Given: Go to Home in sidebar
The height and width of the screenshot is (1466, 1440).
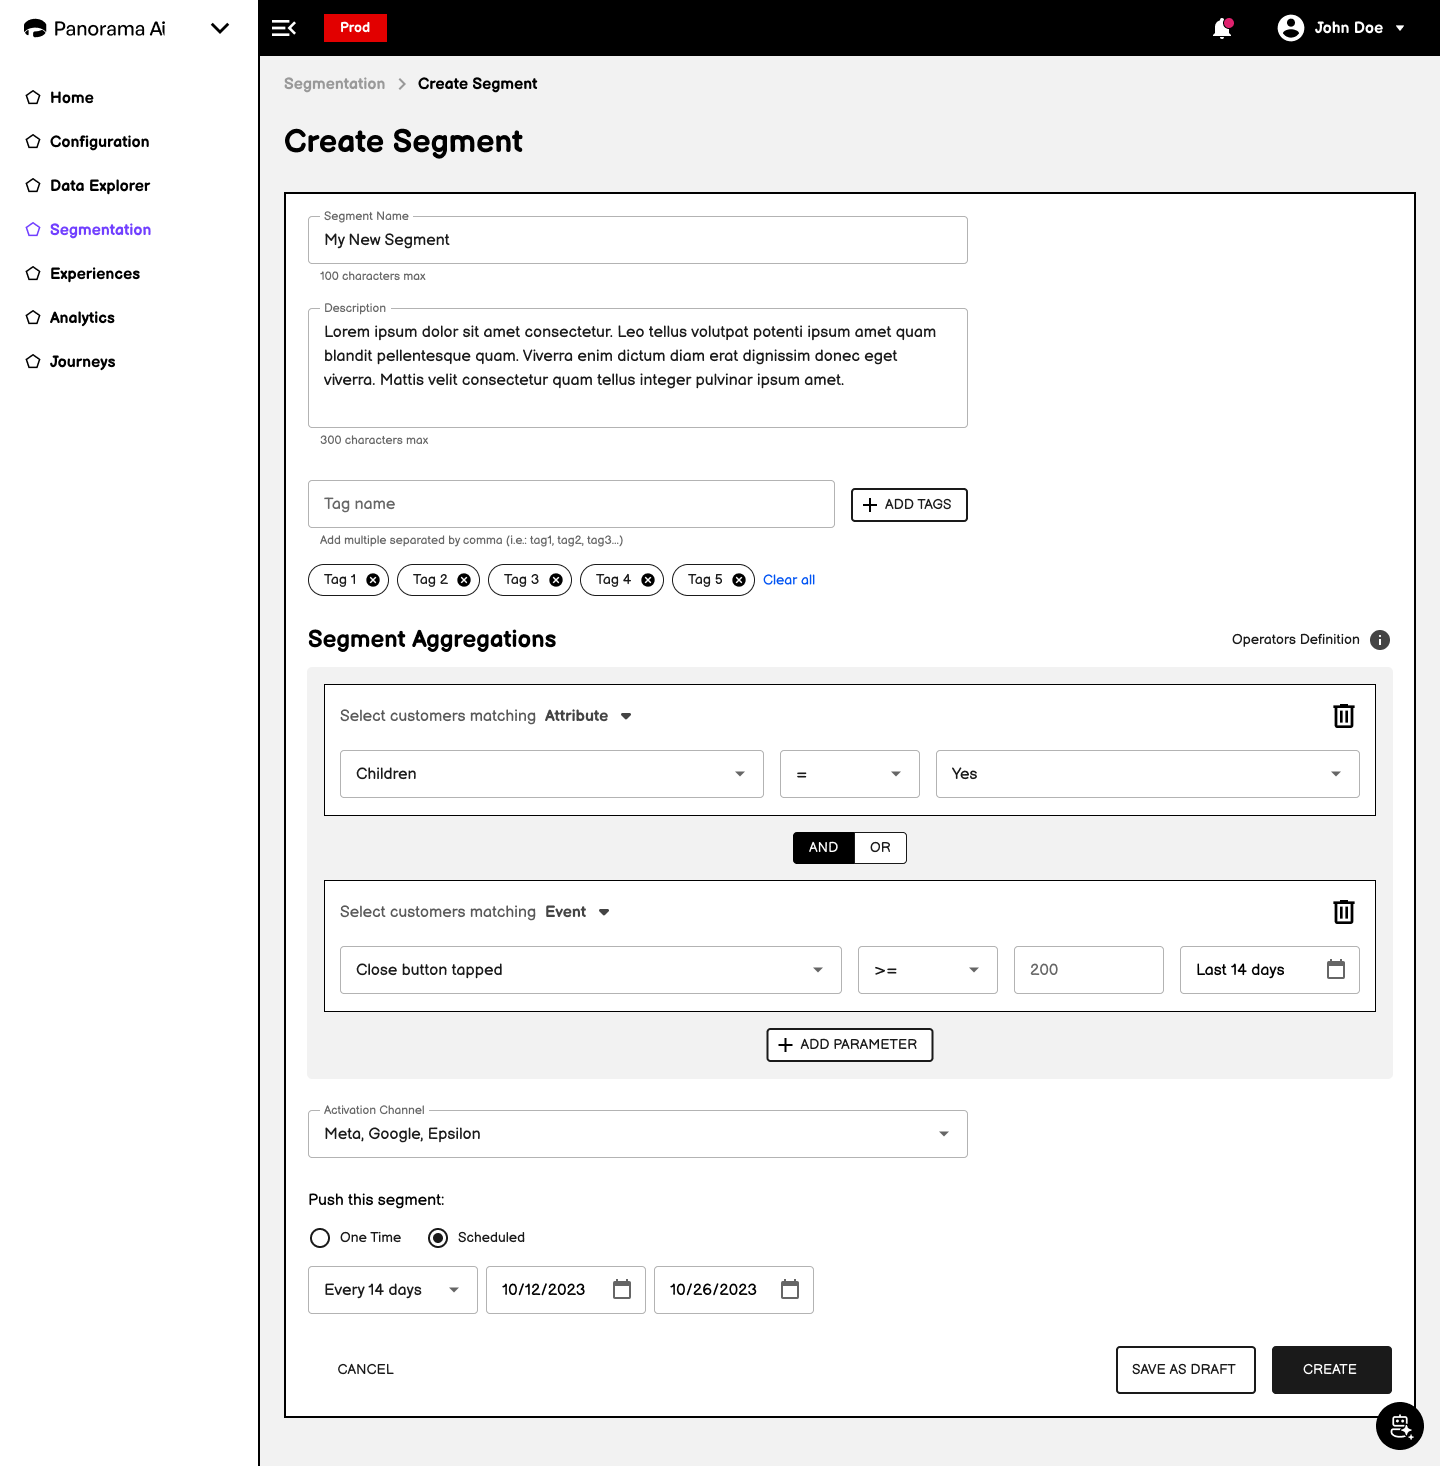Looking at the screenshot, I should 72,98.
